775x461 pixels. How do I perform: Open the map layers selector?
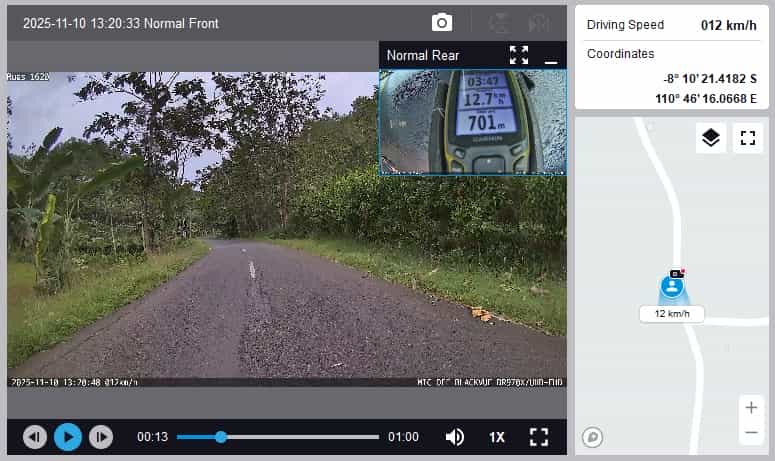711,138
